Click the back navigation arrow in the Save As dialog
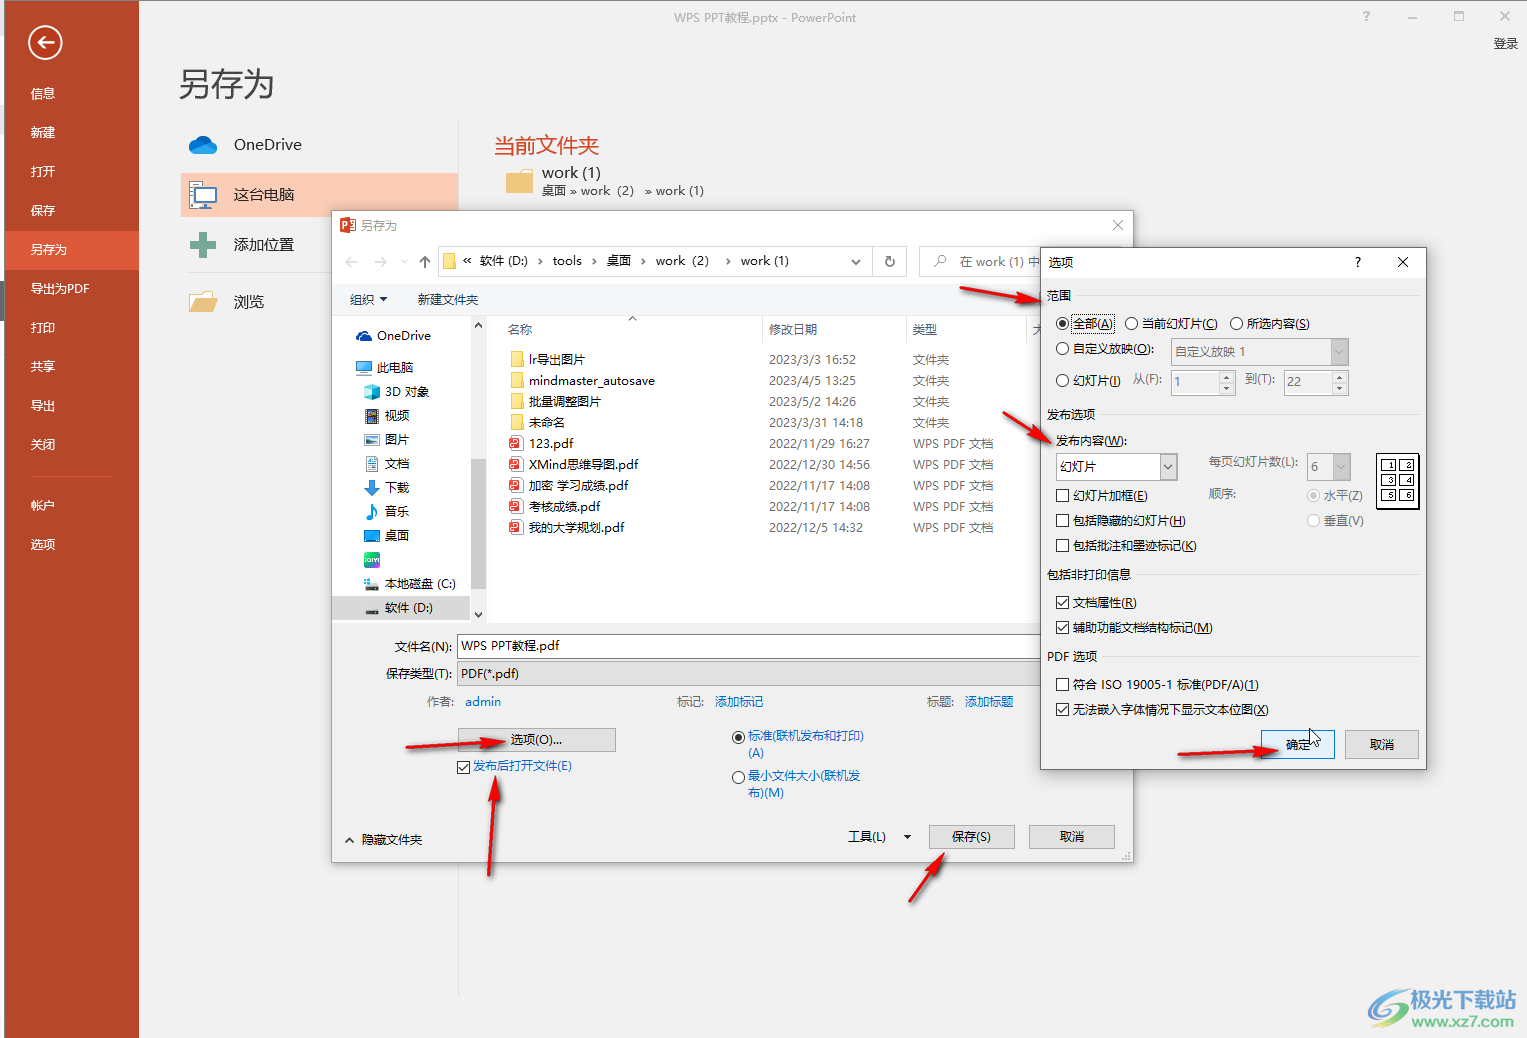 351,262
